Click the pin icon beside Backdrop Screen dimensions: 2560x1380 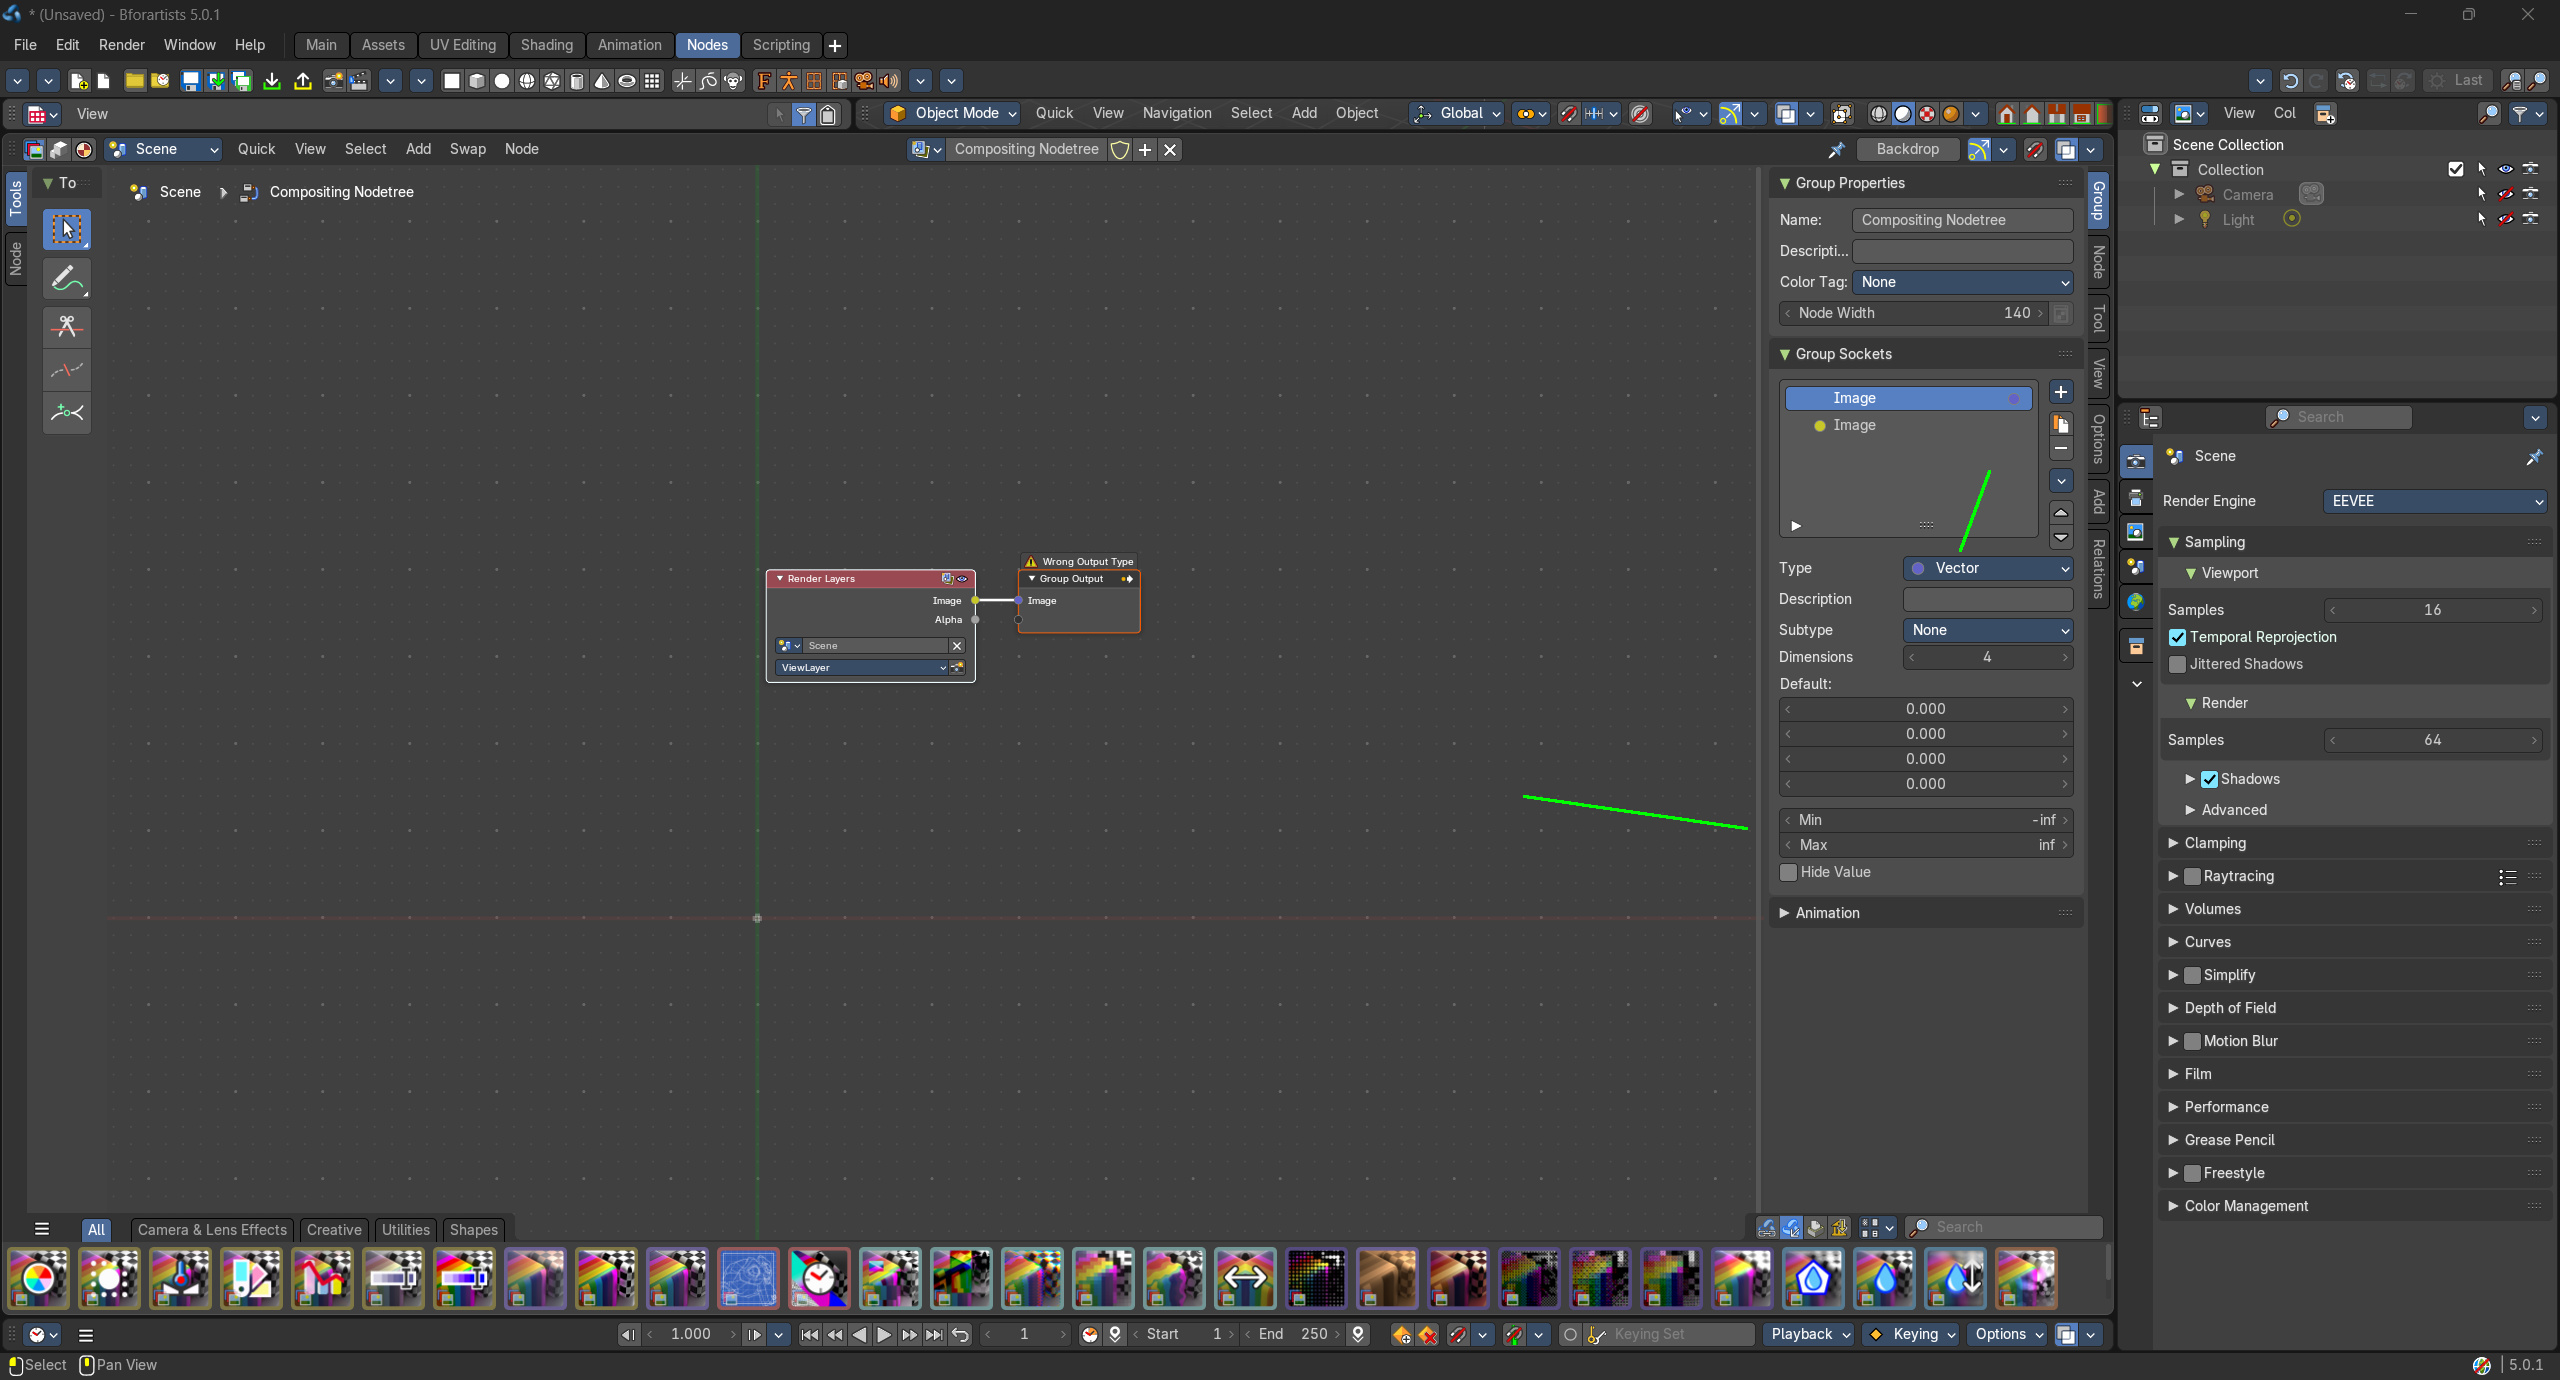tap(1836, 149)
